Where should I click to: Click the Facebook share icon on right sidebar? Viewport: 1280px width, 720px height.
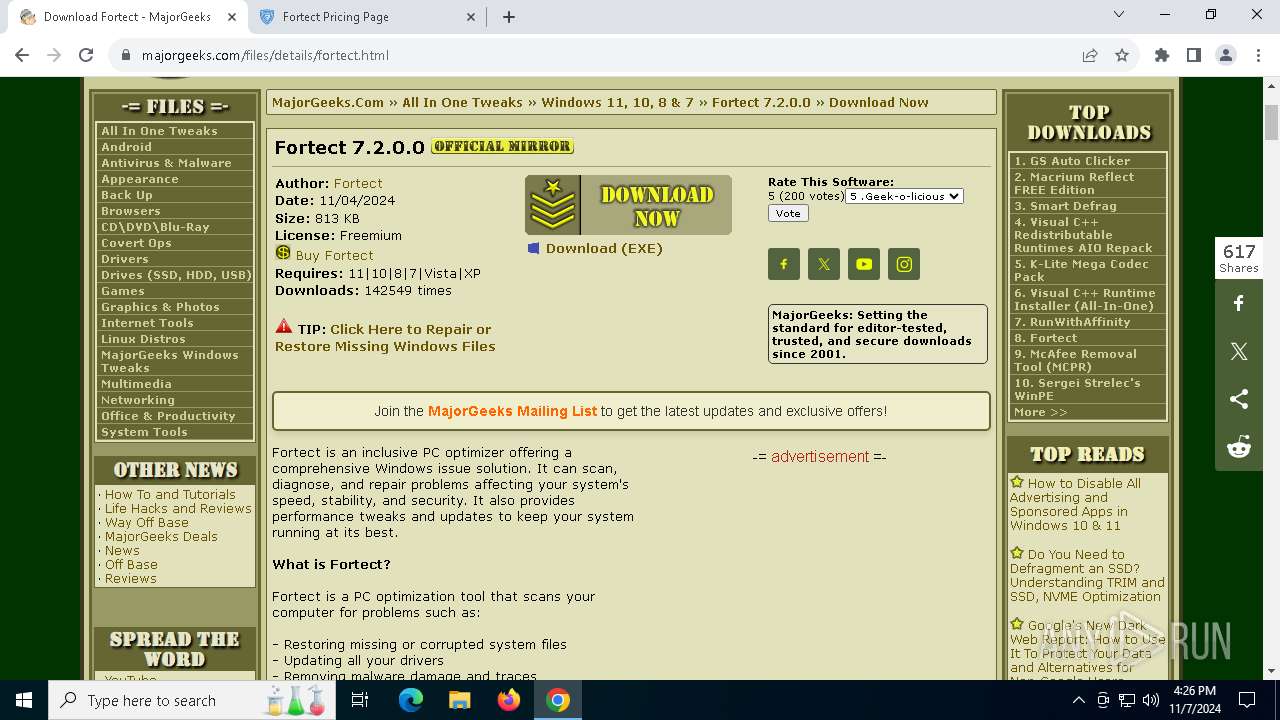click(1239, 303)
